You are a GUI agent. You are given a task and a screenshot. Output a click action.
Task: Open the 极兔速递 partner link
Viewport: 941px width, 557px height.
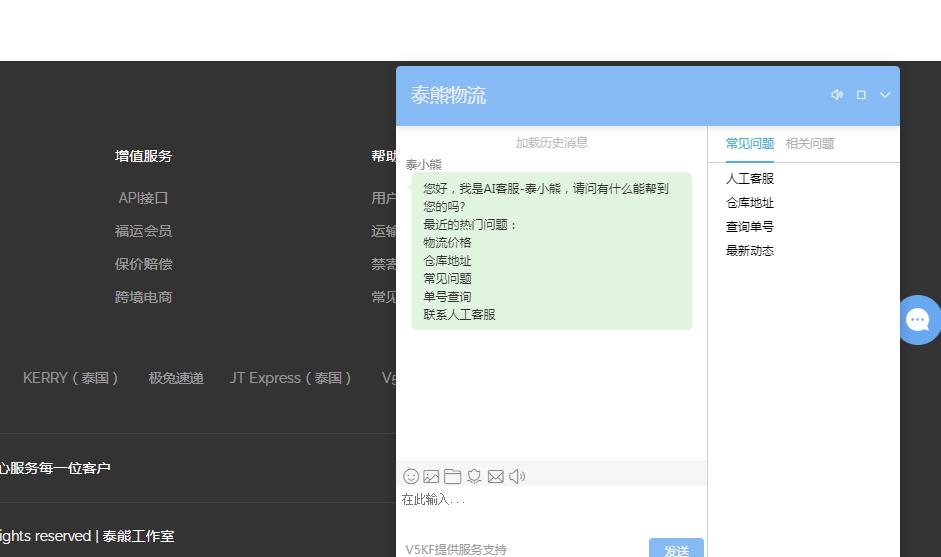(x=176, y=378)
